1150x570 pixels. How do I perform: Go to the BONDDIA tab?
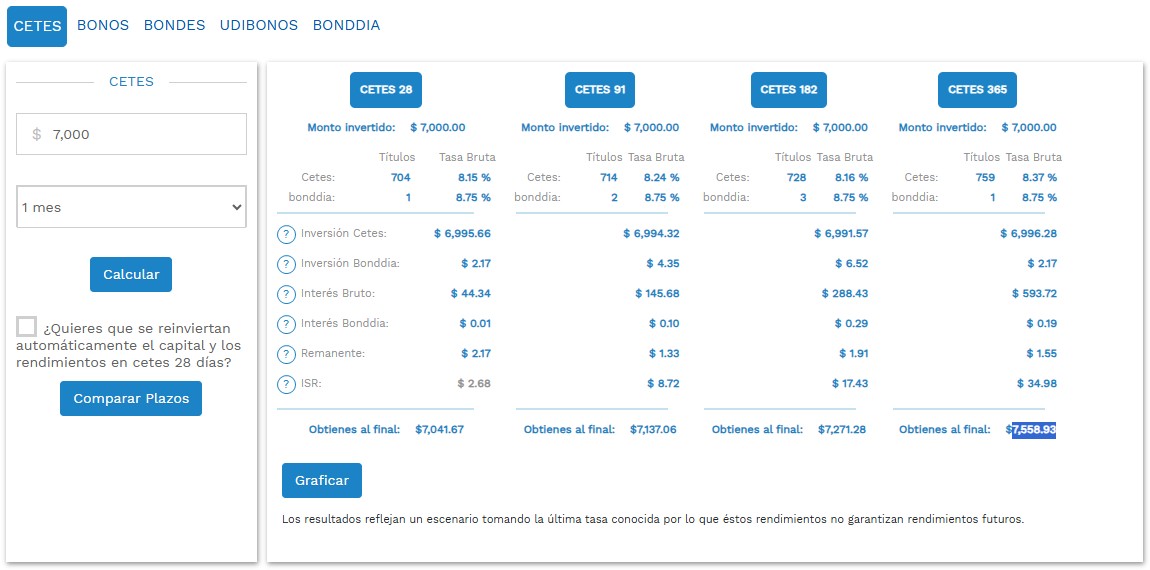pyautogui.click(x=346, y=26)
